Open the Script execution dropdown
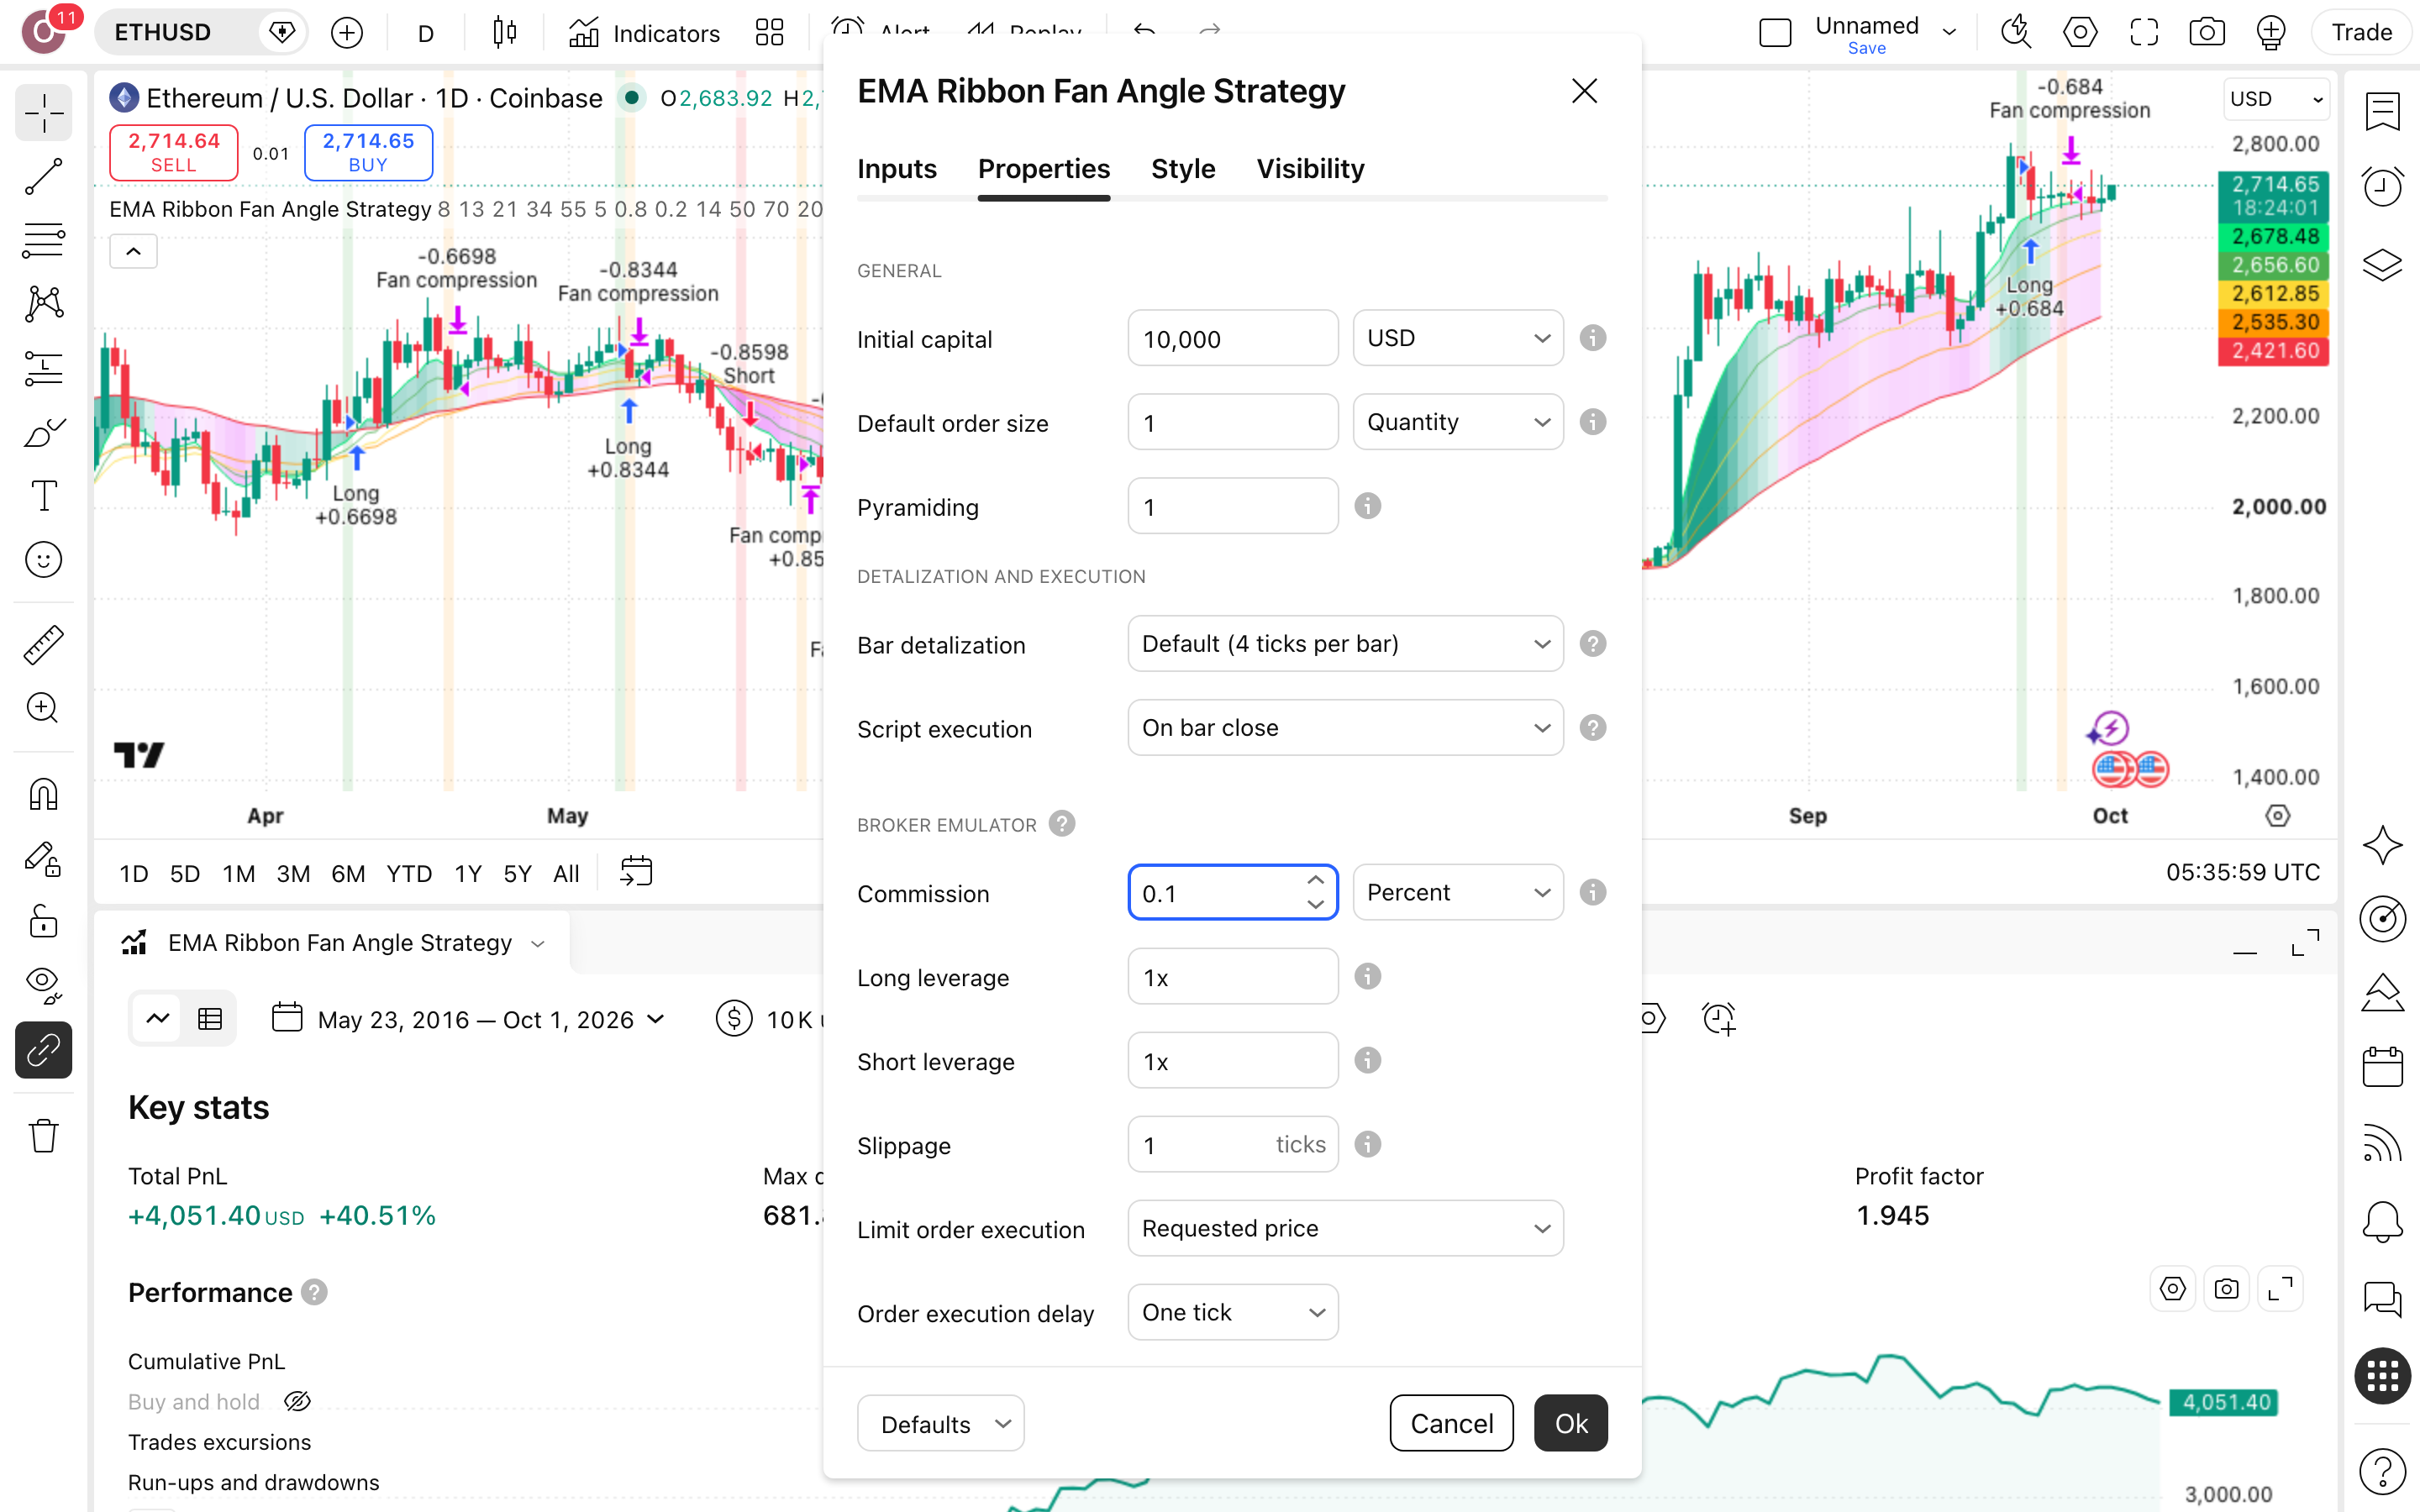This screenshot has width=2420, height=1512. tap(1345, 728)
